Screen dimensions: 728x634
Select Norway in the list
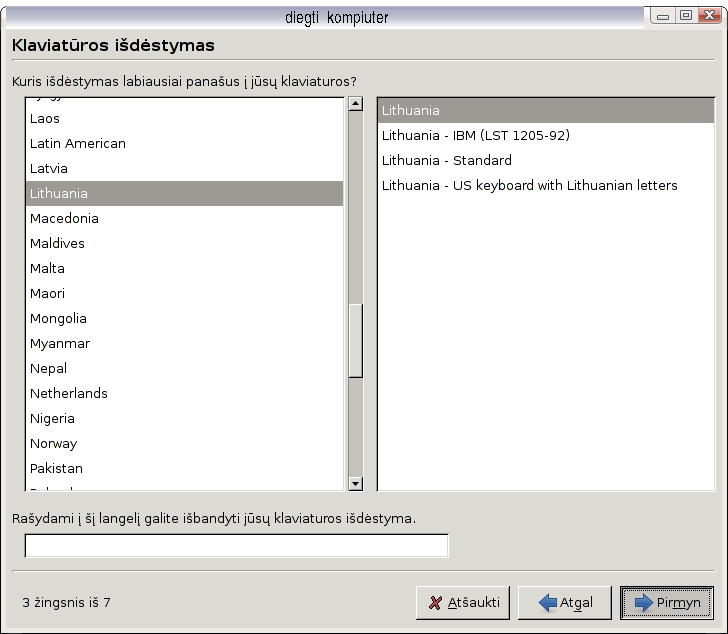coord(53,443)
